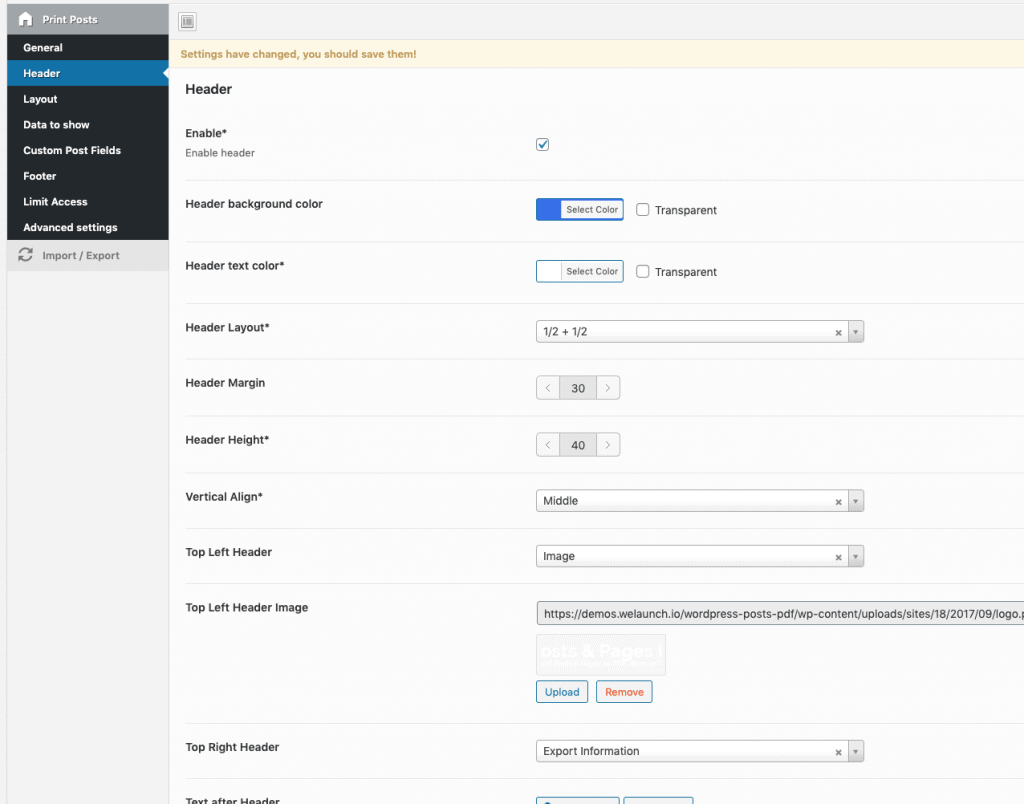Click the Header Height value field 40

(578, 445)
